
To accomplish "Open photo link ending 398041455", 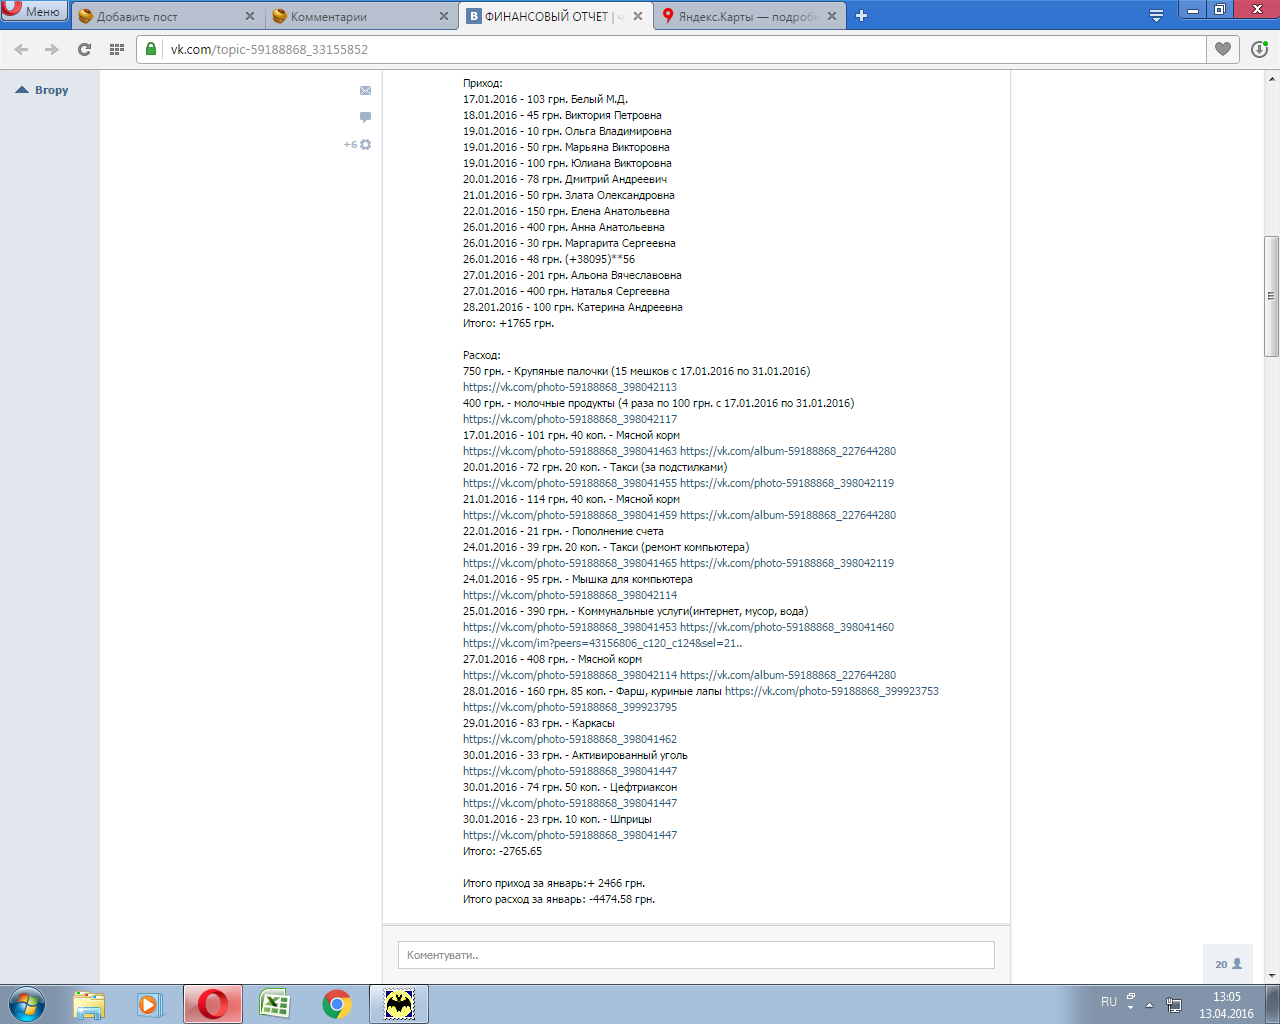I will [x=570, y=483].
